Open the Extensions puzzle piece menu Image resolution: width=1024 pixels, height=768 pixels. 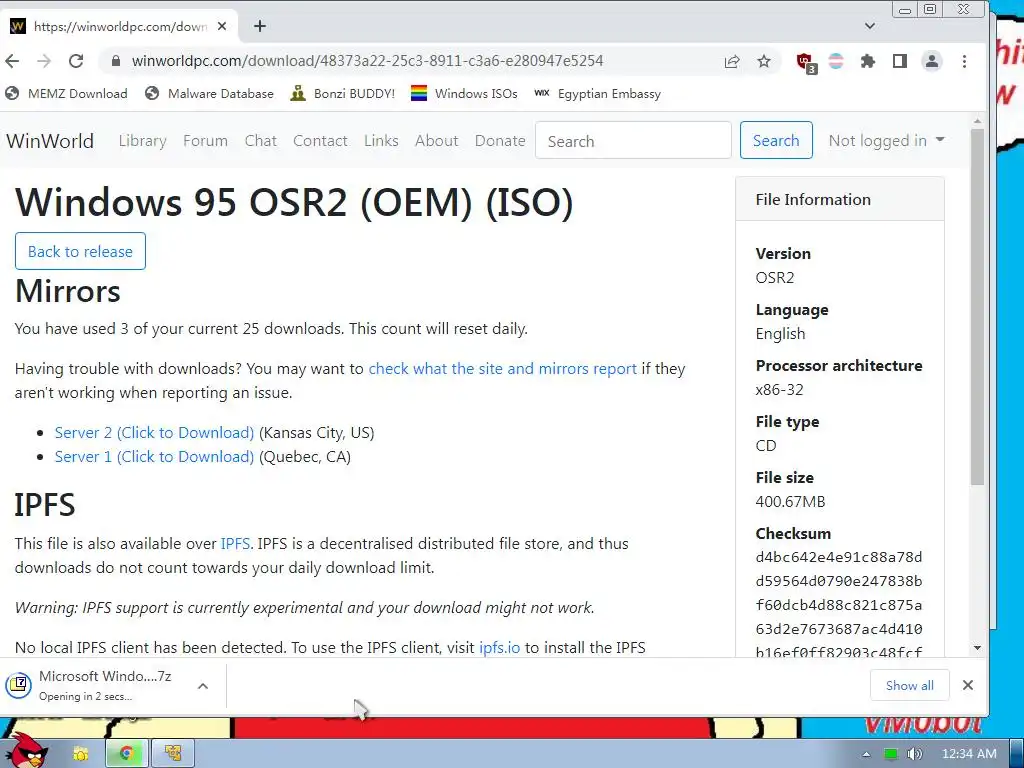867,61
